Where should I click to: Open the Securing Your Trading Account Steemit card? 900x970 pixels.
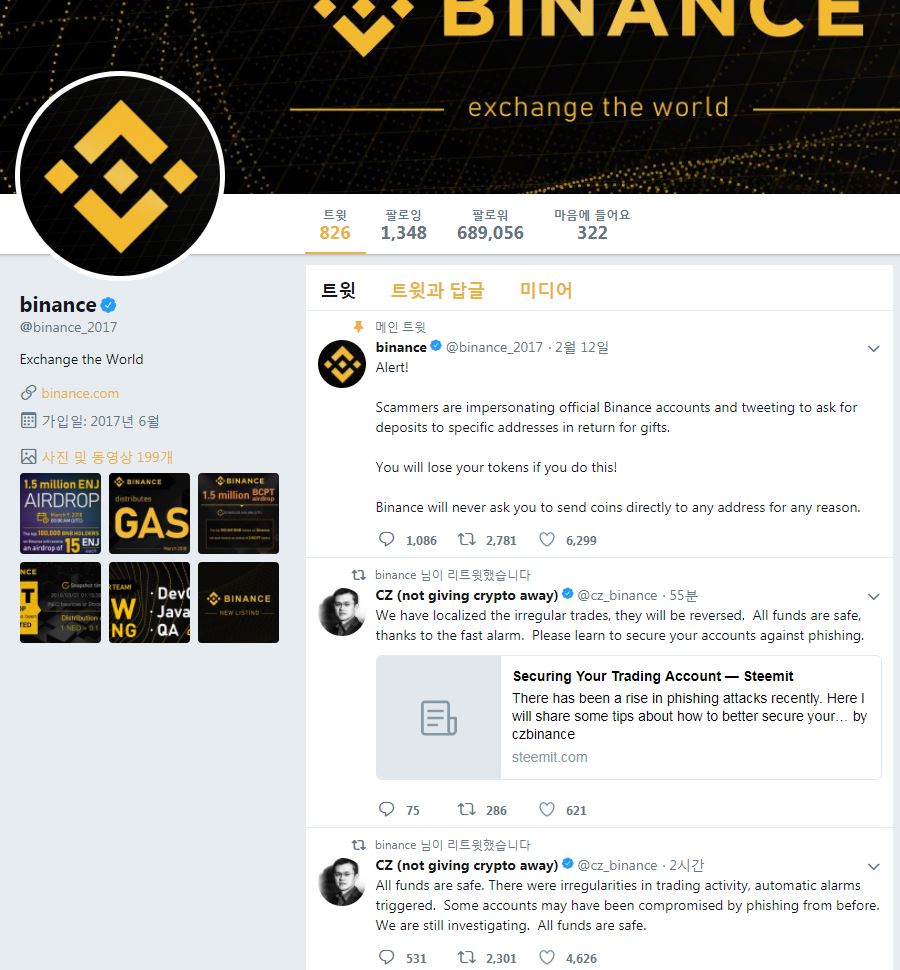click(628, 717)
